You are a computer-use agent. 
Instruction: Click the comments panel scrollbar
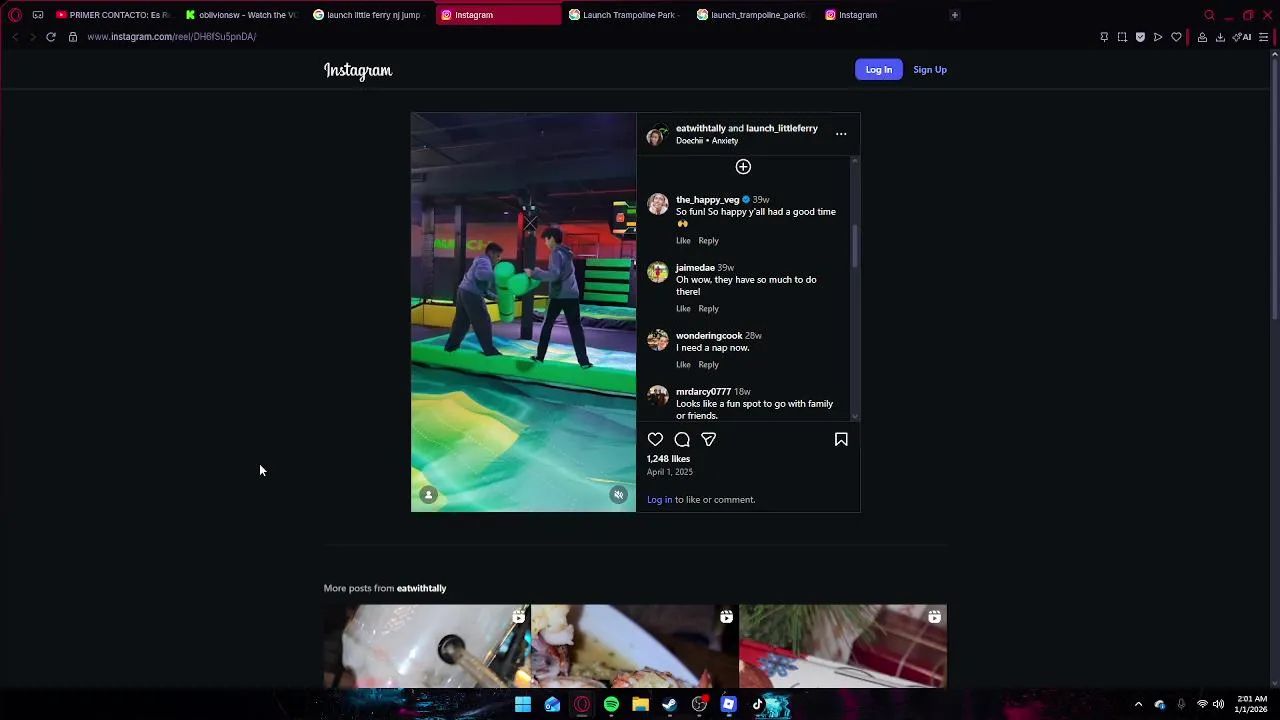click(x=854, y=246)
